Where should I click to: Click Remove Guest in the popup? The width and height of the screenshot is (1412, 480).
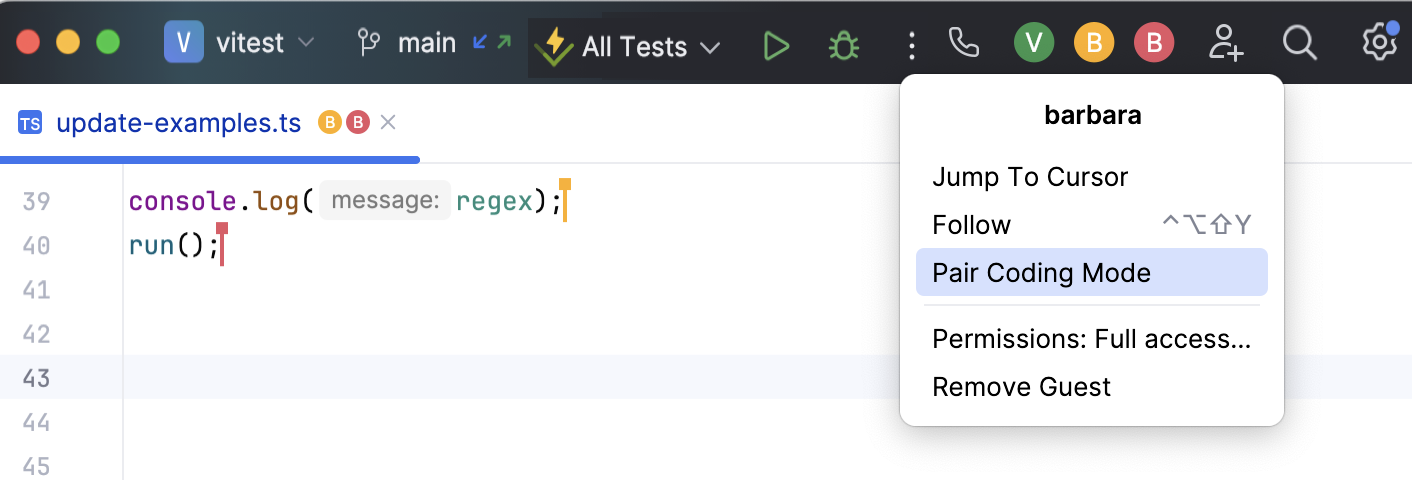point(1021,387)
